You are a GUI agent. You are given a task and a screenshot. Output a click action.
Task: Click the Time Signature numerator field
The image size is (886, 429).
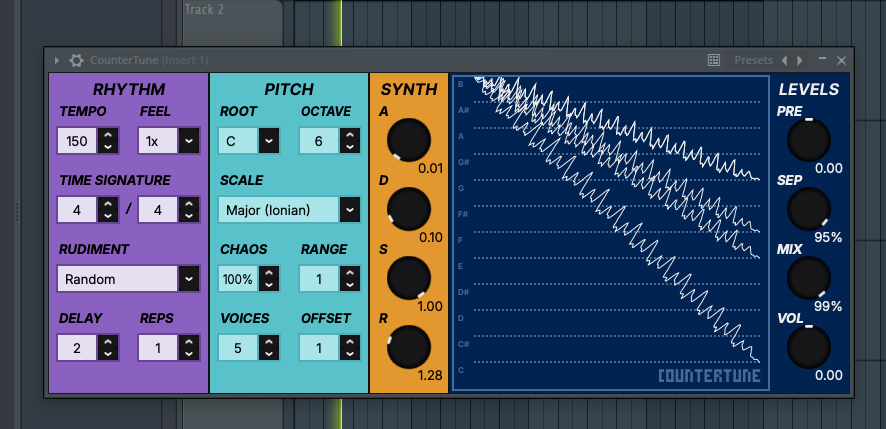pos(77,210)
